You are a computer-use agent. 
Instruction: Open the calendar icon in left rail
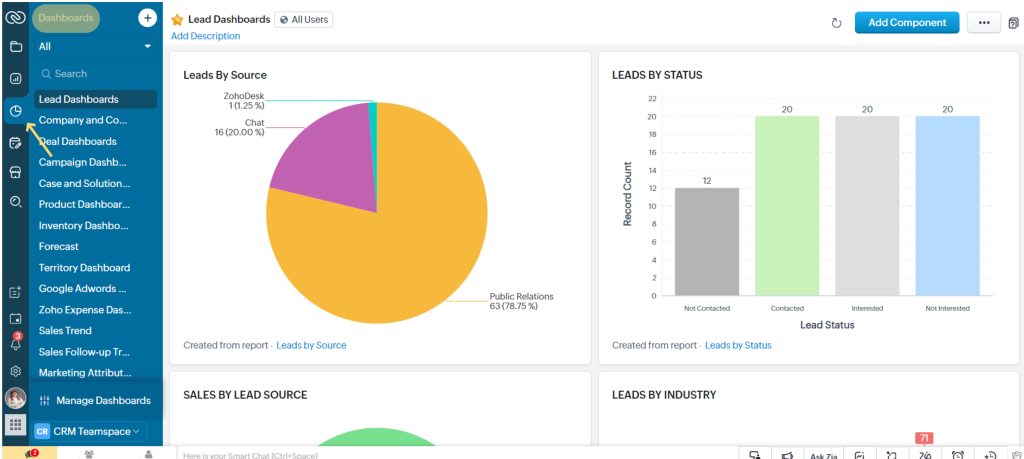pyautogui.click(x=16, y=319)
